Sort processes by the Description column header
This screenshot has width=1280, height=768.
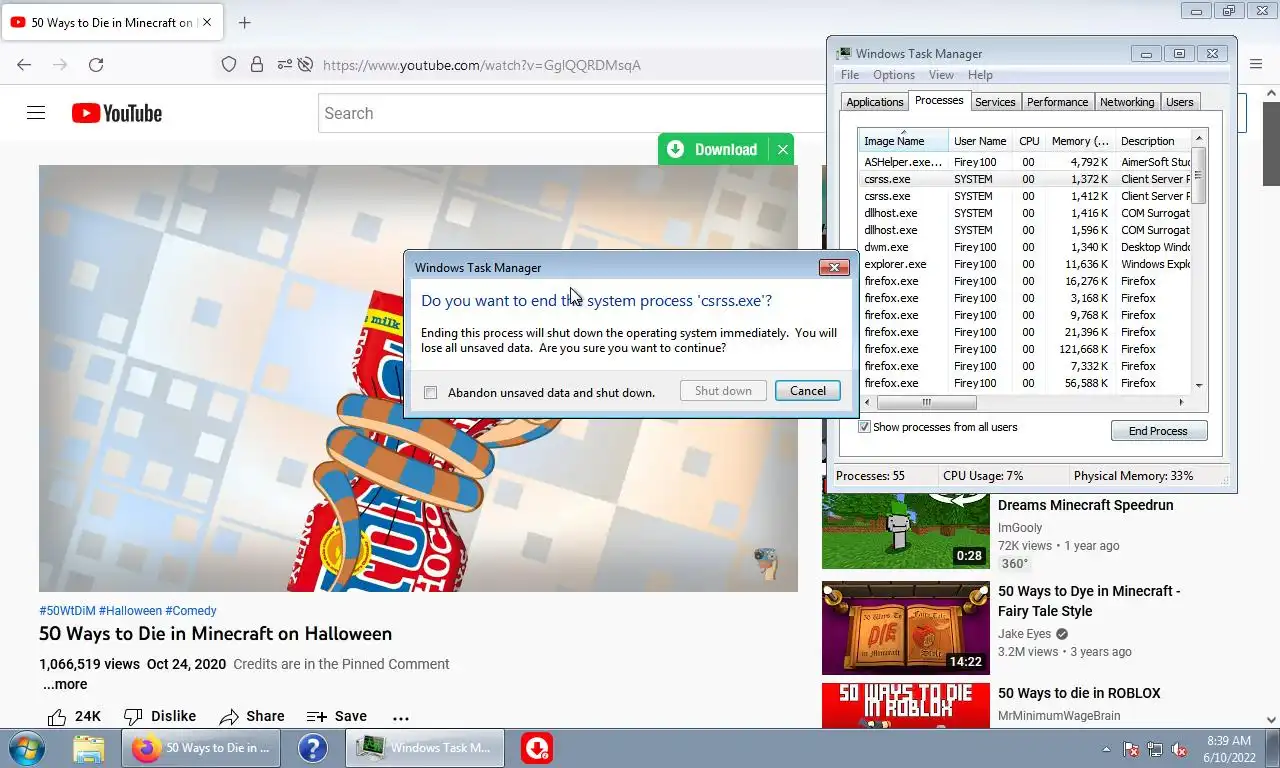coord(1152,141)
